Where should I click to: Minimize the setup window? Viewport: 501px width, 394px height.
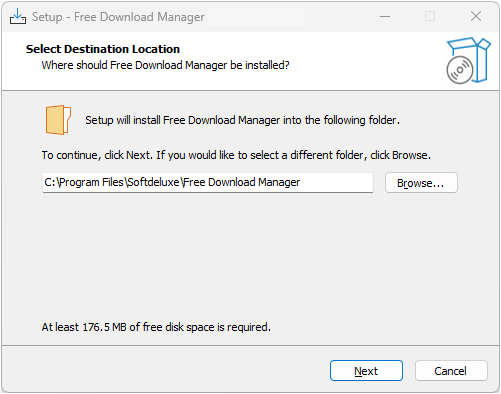pyautogui.click(x=385, y=16)
